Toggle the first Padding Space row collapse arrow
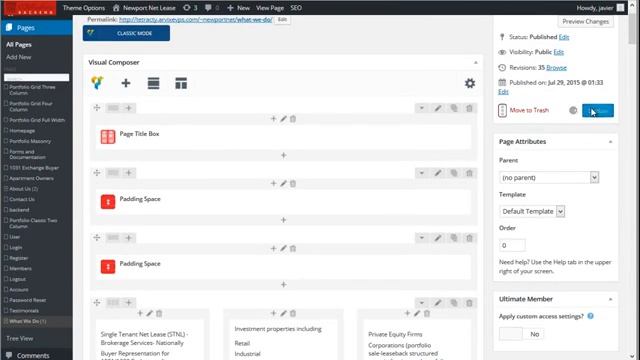This screenshot has height=360, width=640. pos(422,173)
